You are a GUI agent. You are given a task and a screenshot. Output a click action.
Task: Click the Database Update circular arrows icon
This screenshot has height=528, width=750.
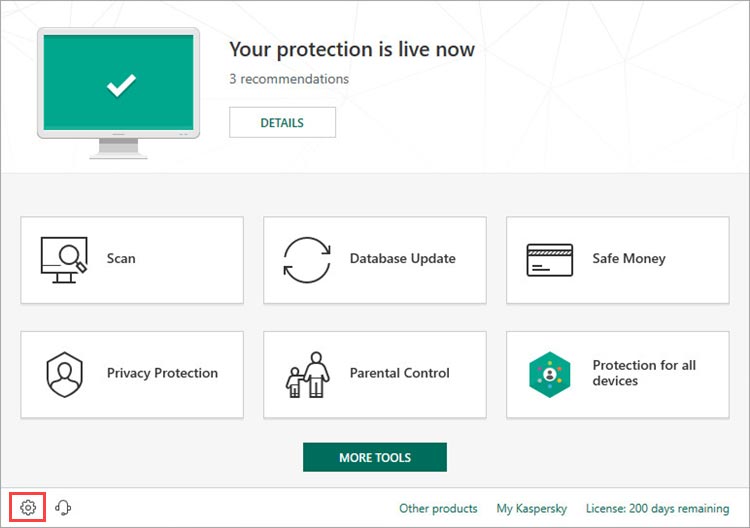pos(307,260)
